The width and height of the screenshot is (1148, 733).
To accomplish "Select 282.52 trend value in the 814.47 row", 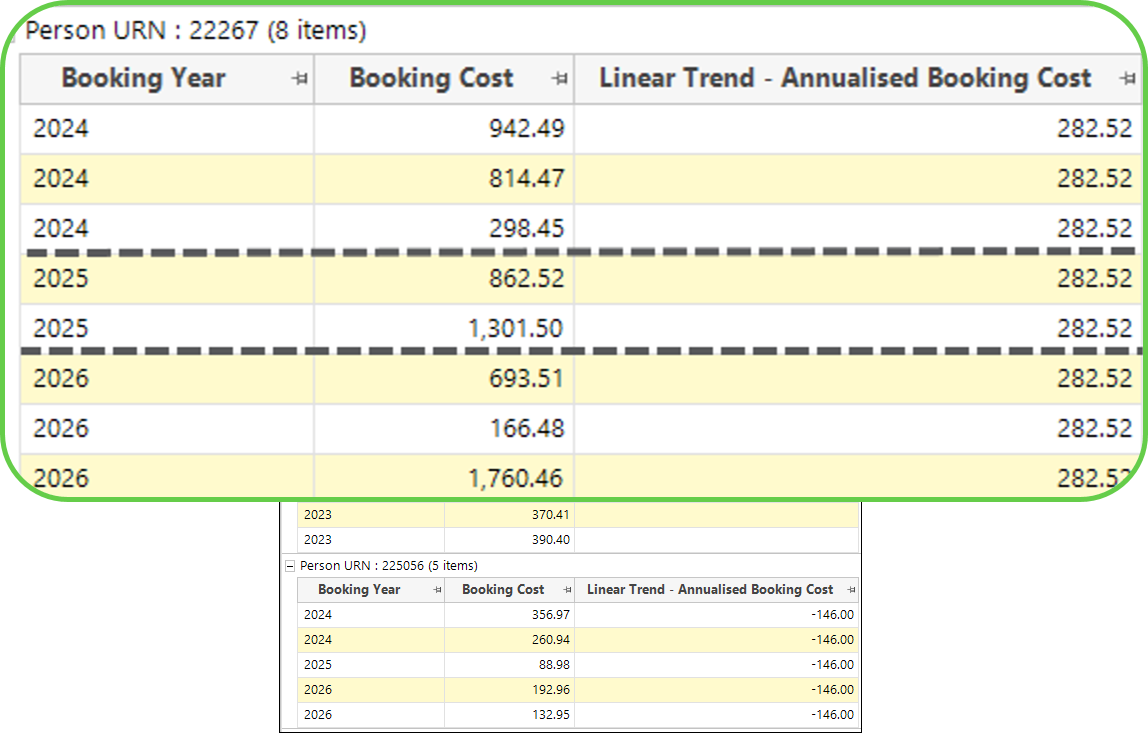I will [858, 179].
